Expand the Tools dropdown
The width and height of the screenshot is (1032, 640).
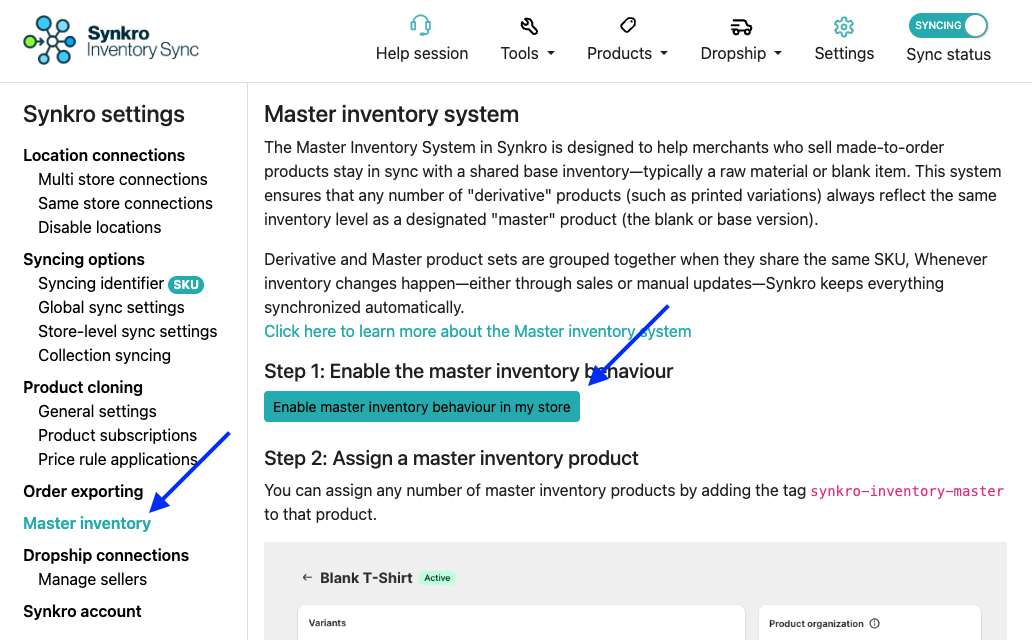pyautogui.click(x=528, y=53)
